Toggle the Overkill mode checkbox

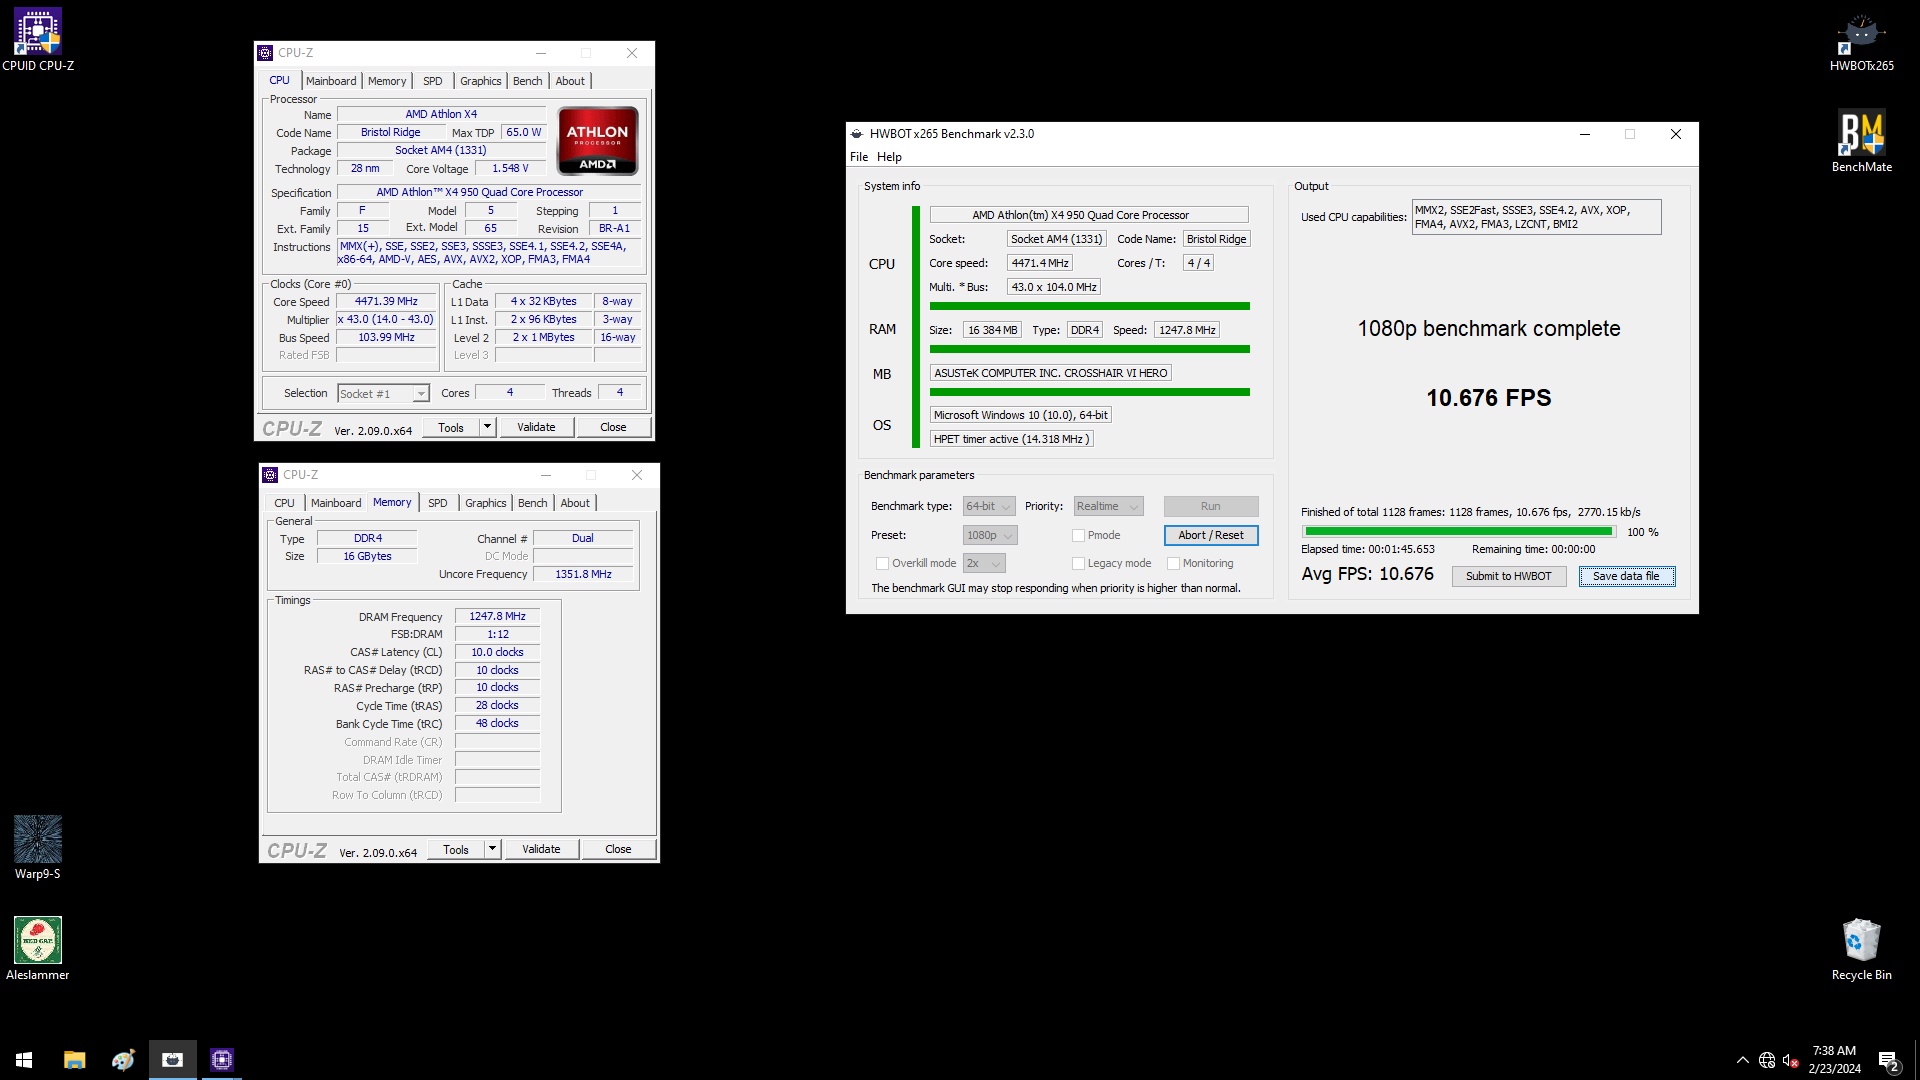882,564
